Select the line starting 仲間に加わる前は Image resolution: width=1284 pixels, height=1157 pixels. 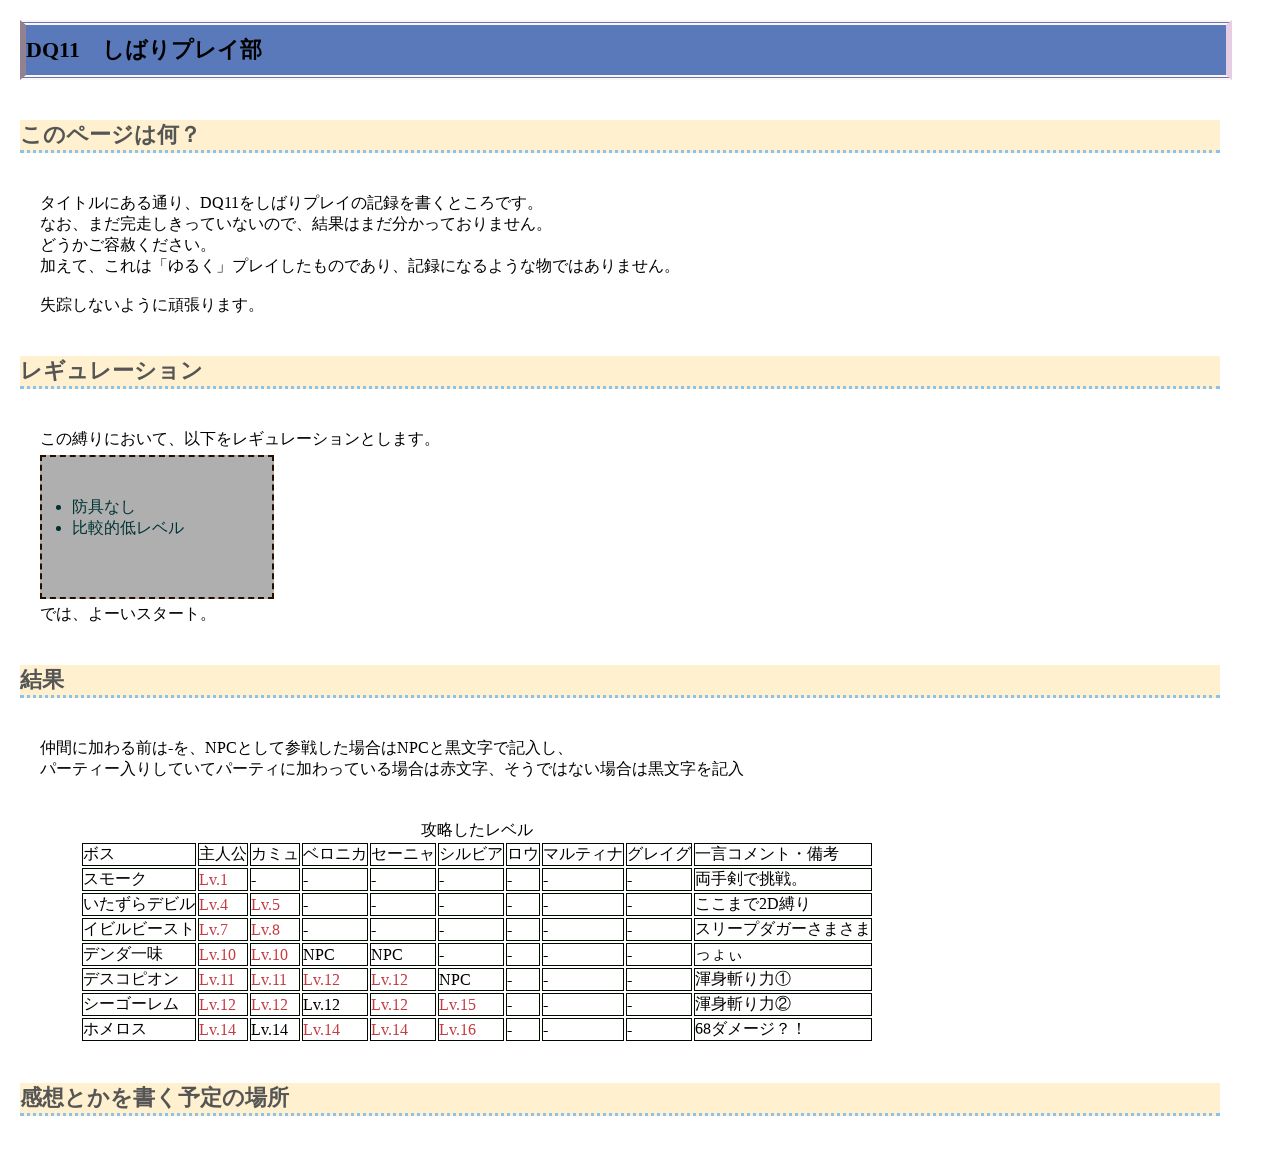(306, 748)
